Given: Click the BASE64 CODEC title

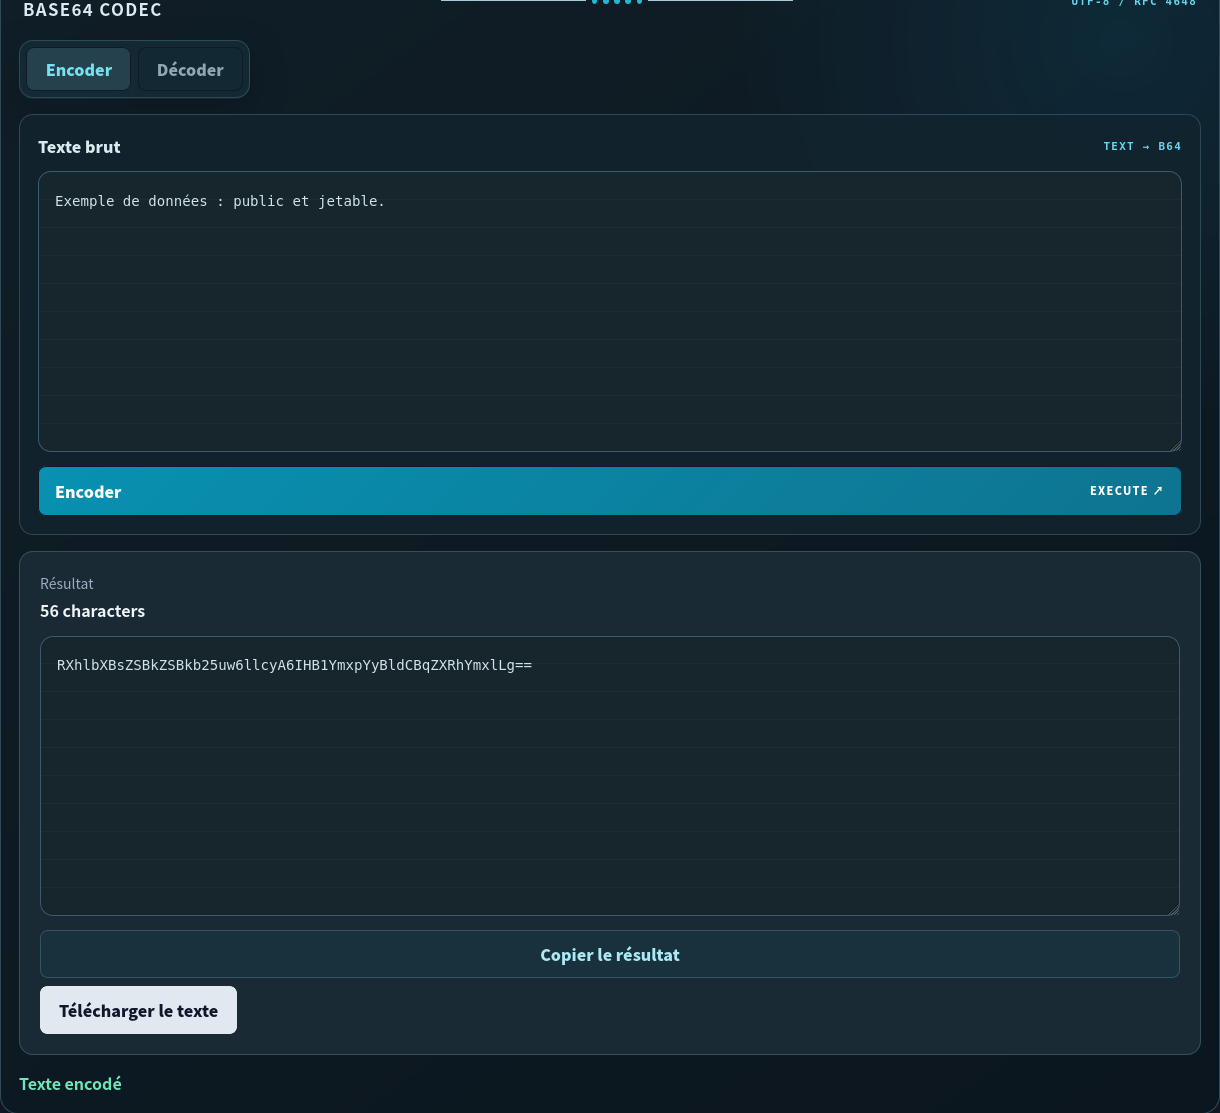Looking at the screenshot, I should [92, 10].
